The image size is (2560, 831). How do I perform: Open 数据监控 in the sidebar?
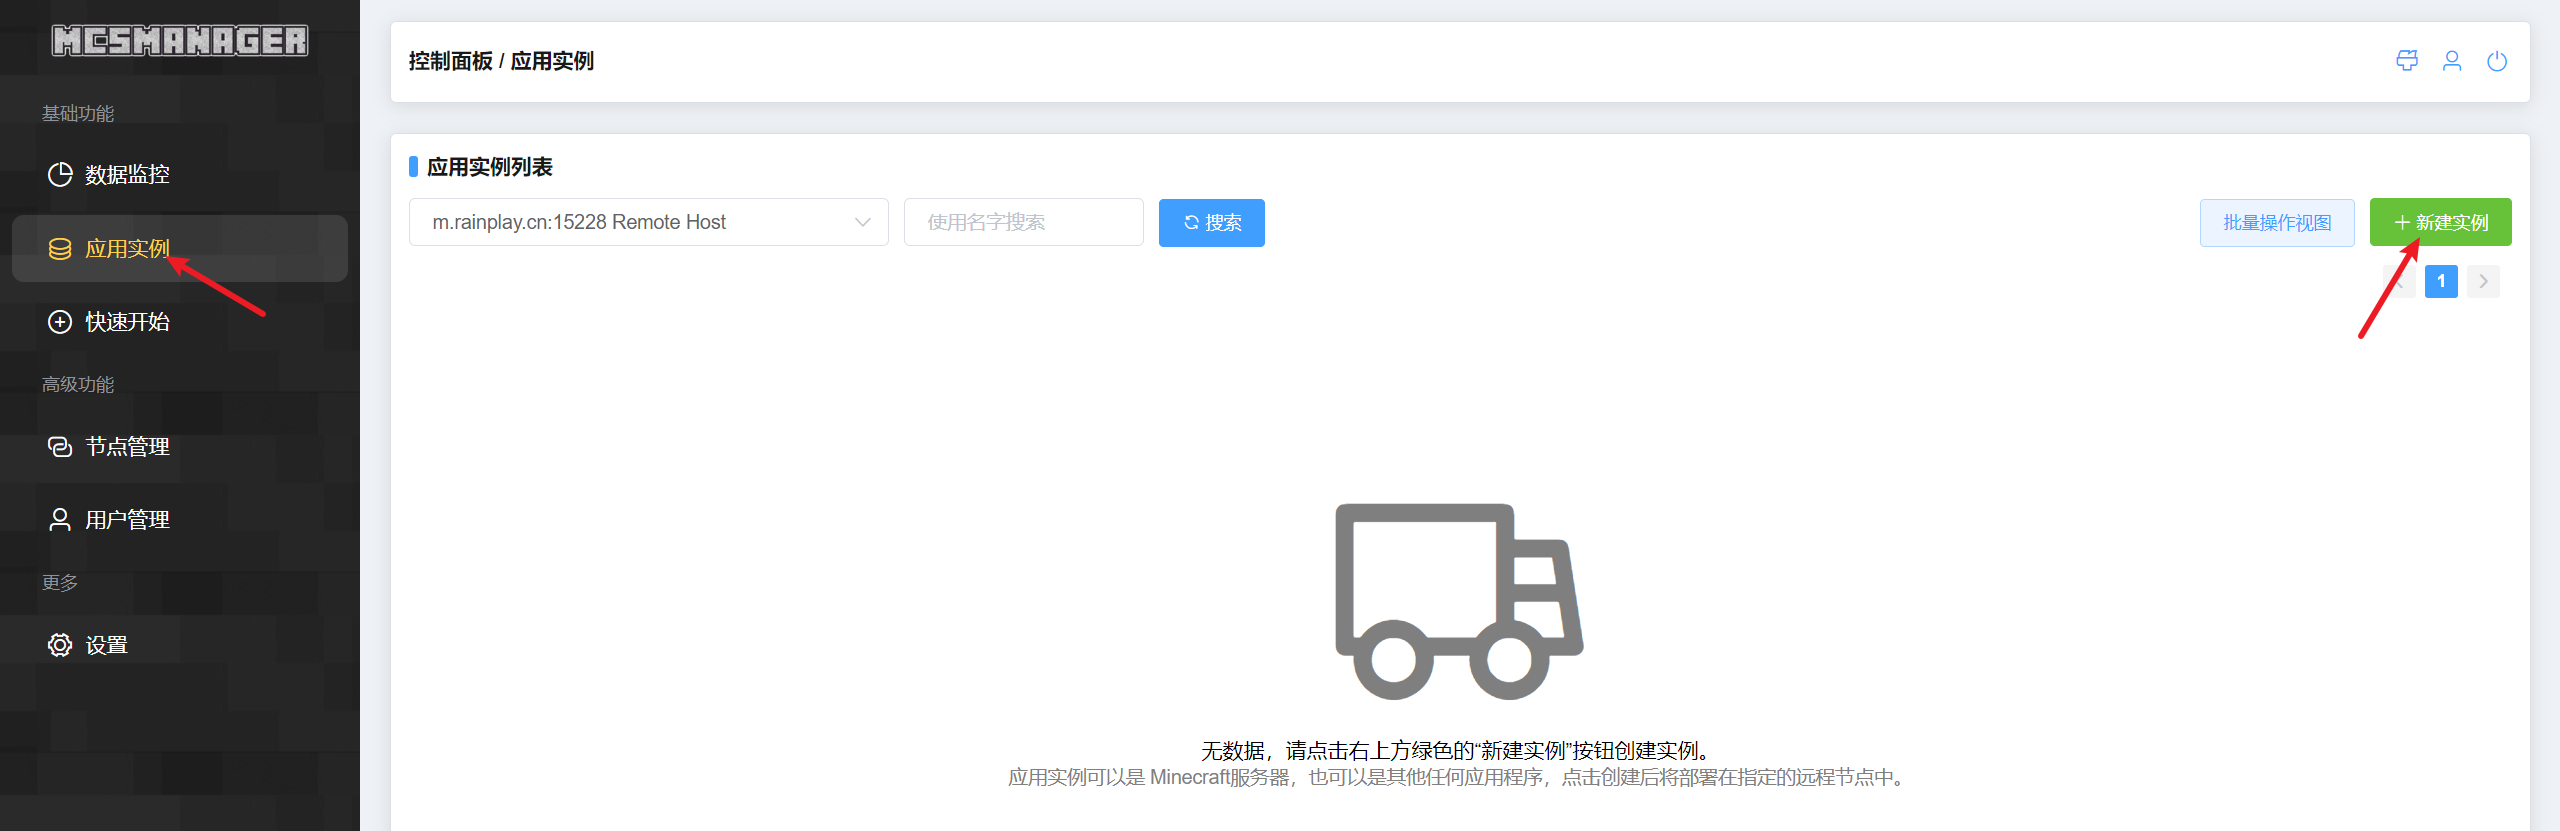pos(180,175)
